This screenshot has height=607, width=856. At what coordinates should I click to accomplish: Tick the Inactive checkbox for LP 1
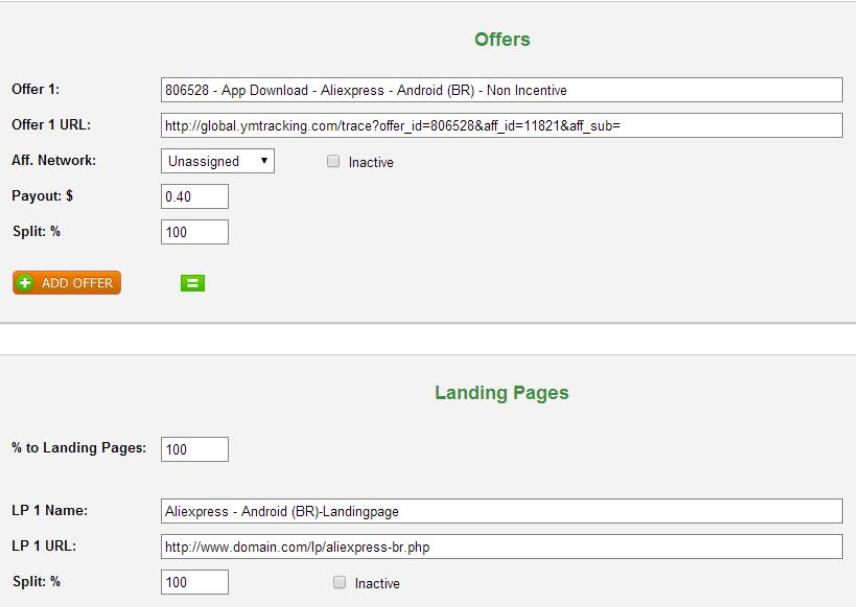[340, 583]
